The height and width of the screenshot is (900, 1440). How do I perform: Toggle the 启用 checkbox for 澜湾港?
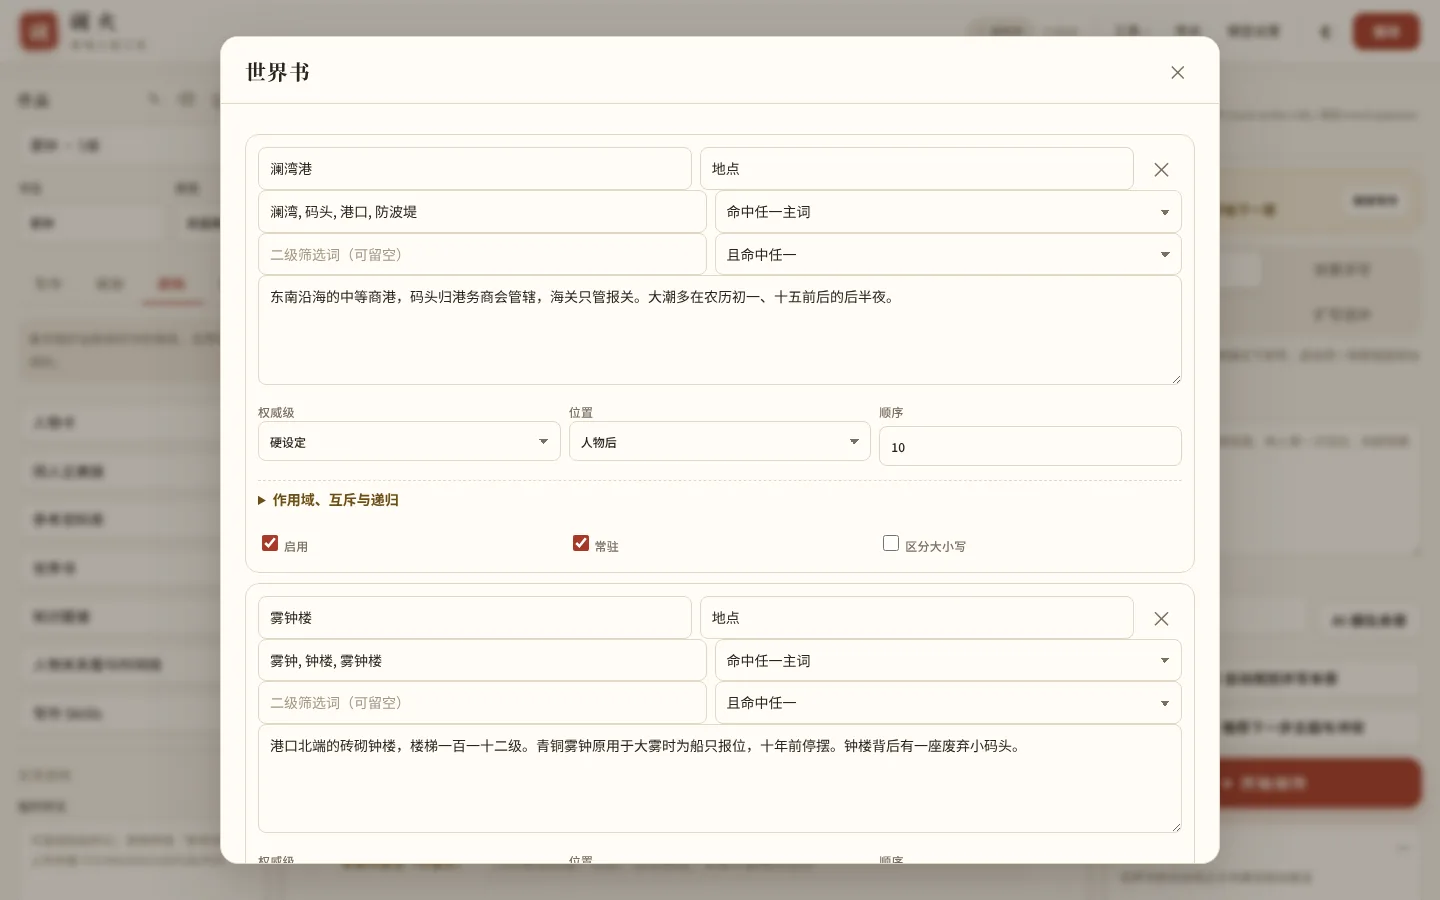[270, 543]
